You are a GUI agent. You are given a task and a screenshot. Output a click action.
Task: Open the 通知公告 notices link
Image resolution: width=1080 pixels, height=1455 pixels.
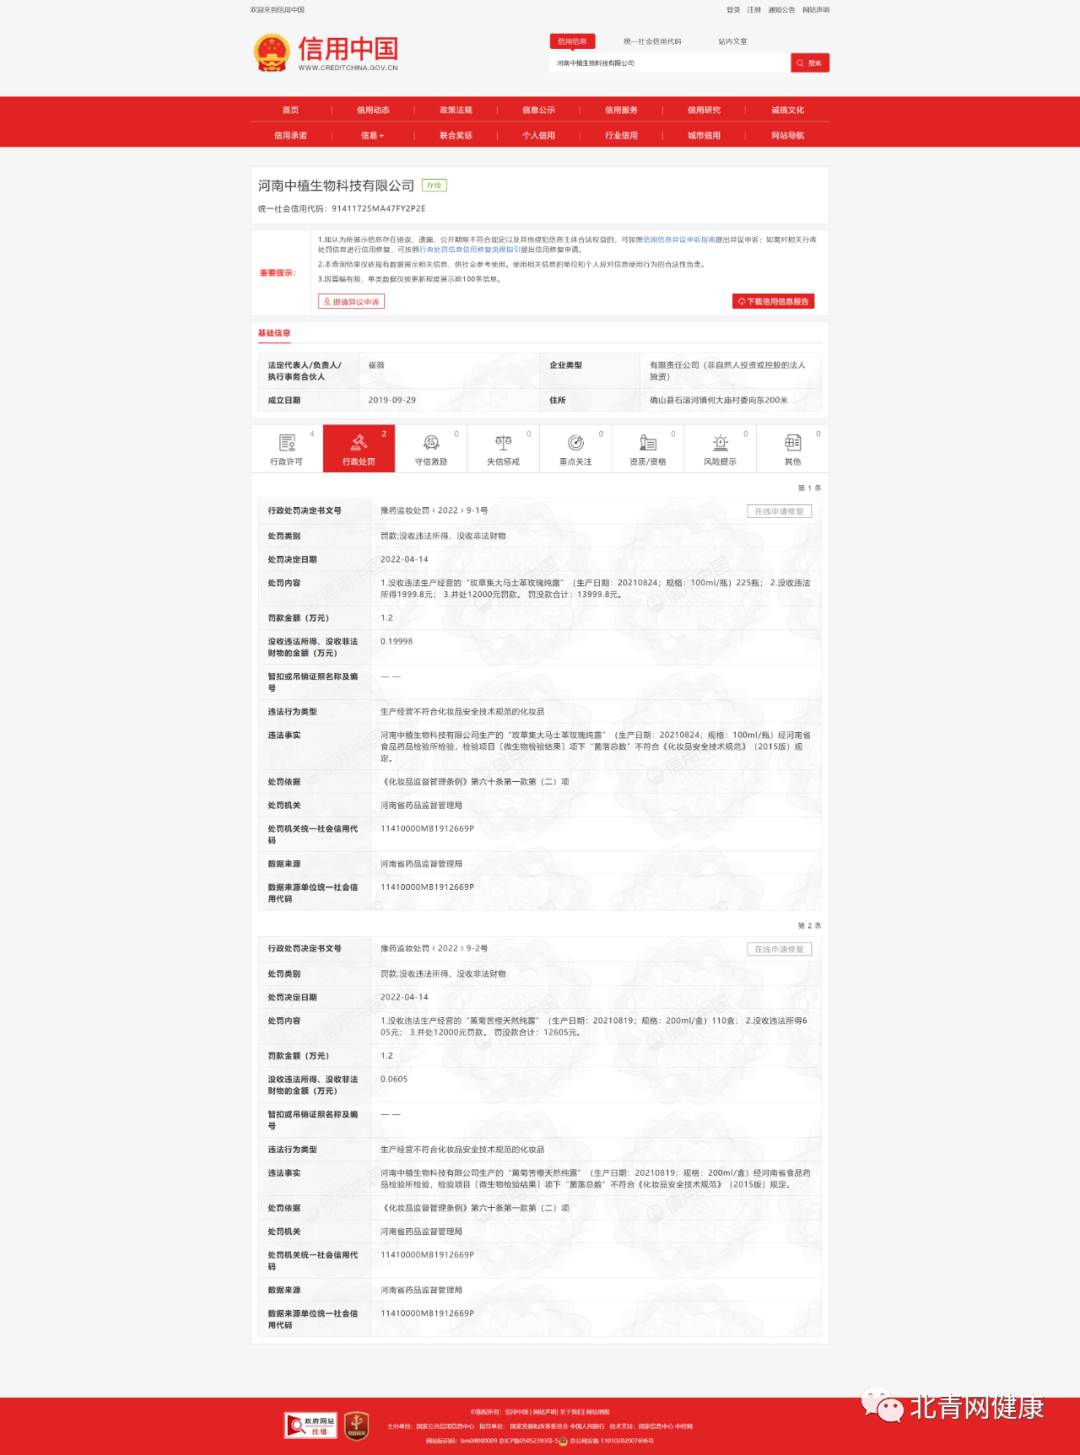pos(782,10)
